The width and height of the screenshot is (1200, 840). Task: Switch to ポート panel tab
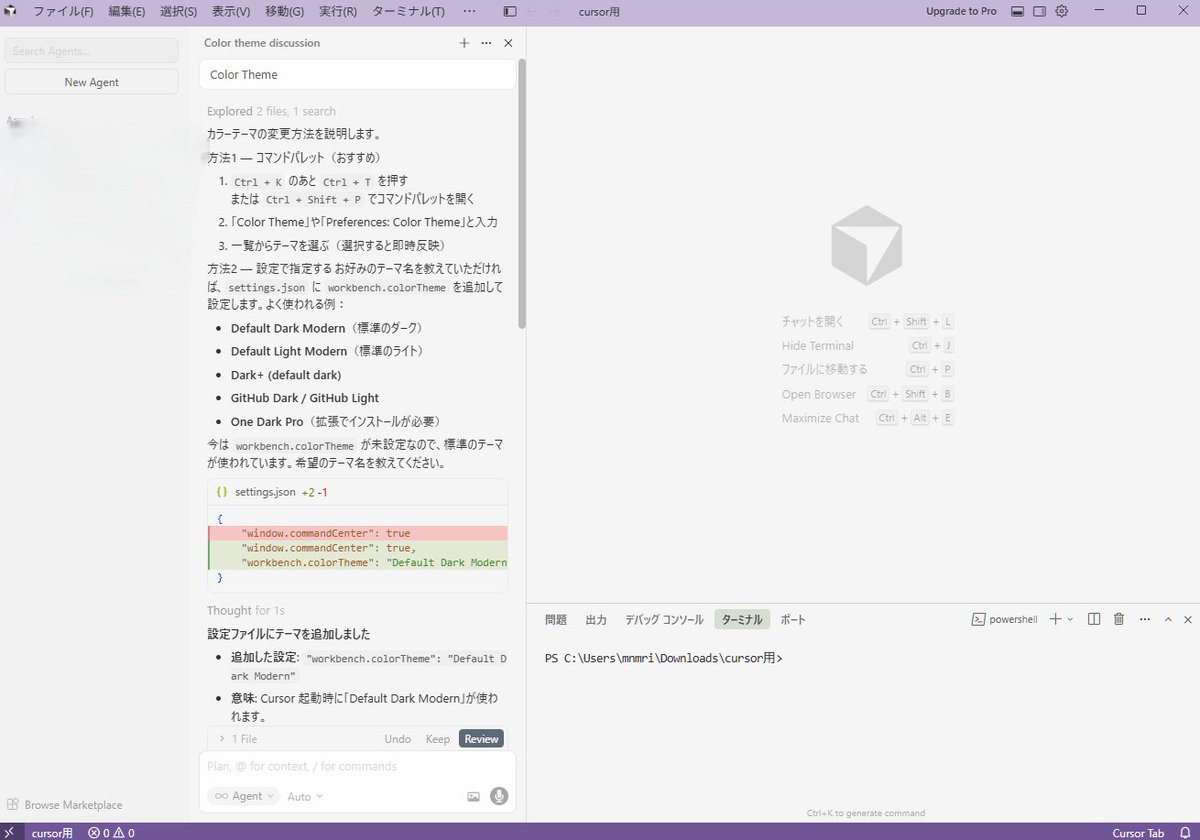point(793,620)
